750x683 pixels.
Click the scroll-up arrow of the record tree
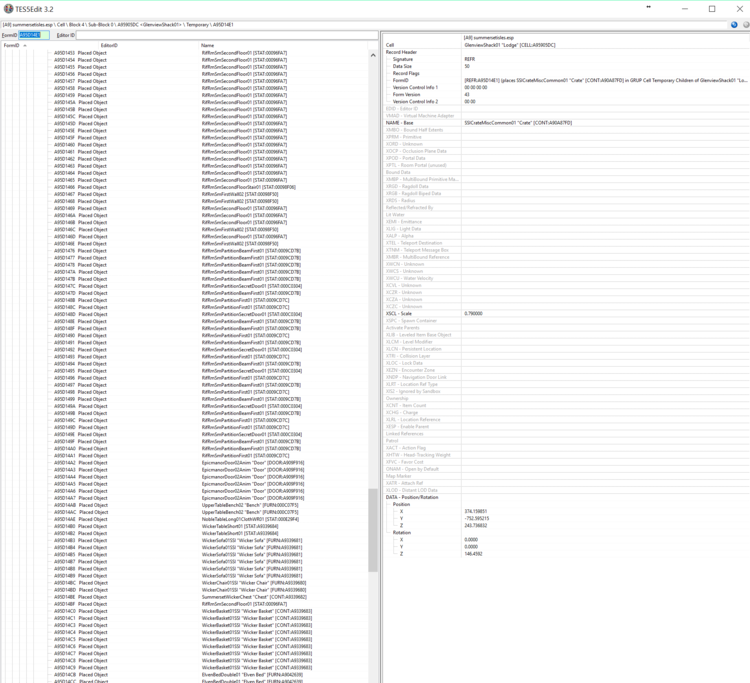(x=373, y=55)
